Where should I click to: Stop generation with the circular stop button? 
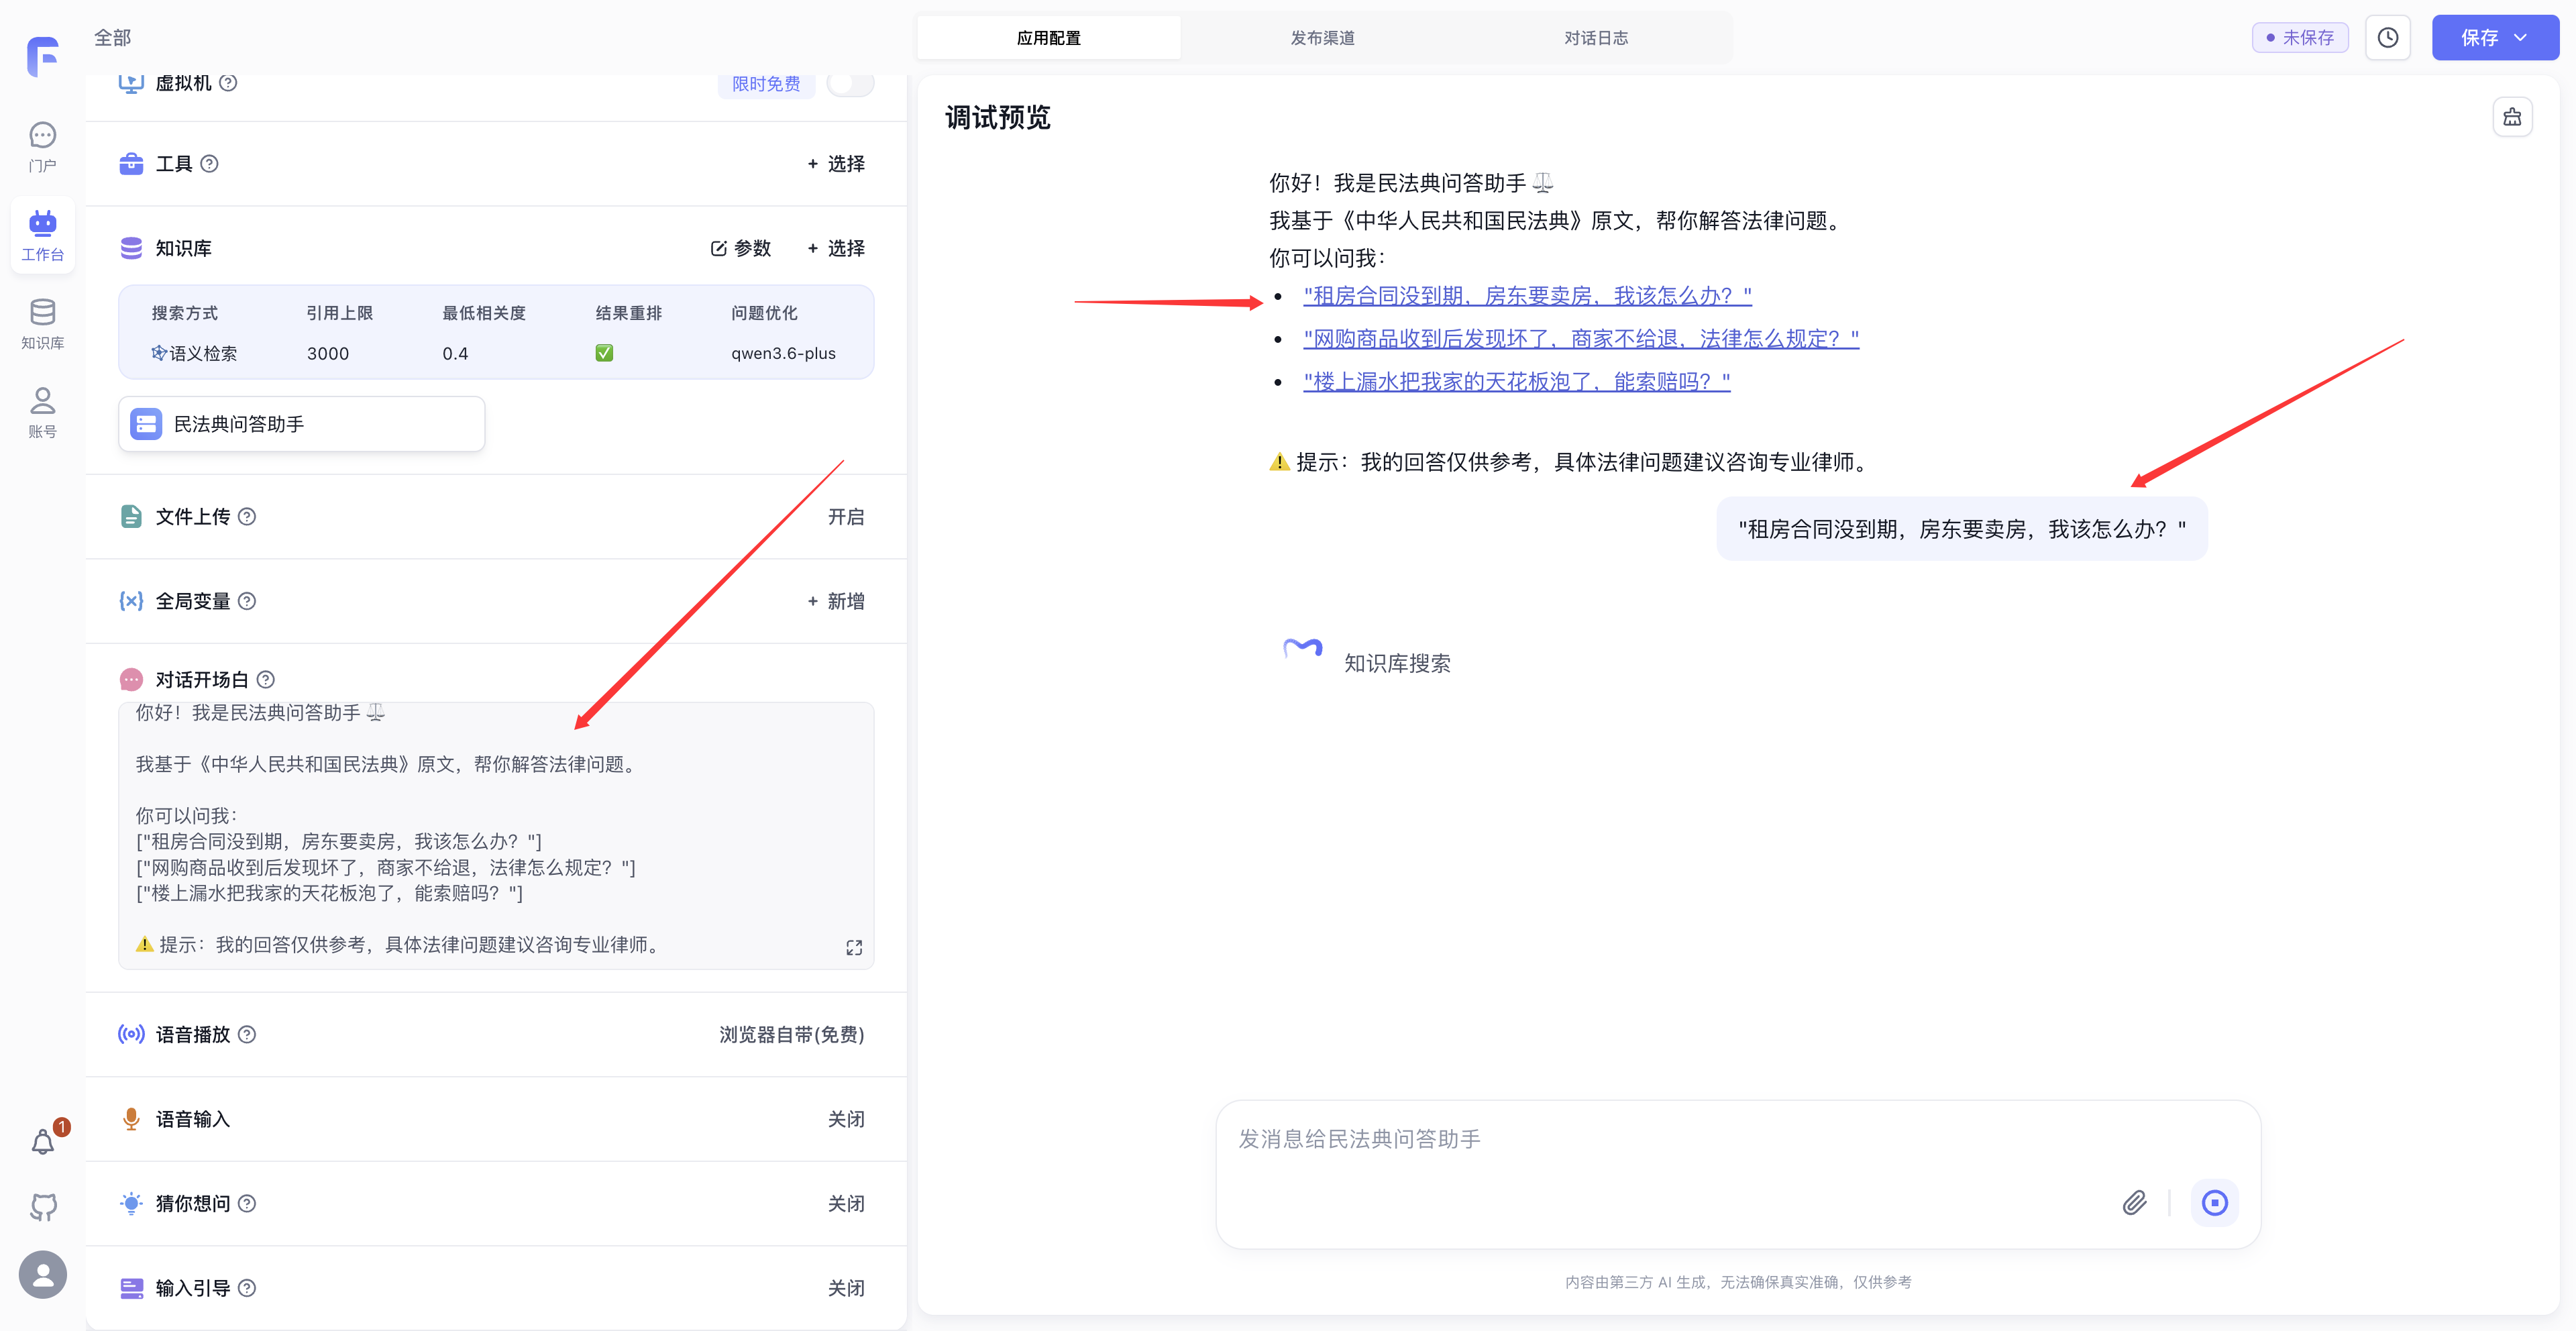(2215, 1202)
